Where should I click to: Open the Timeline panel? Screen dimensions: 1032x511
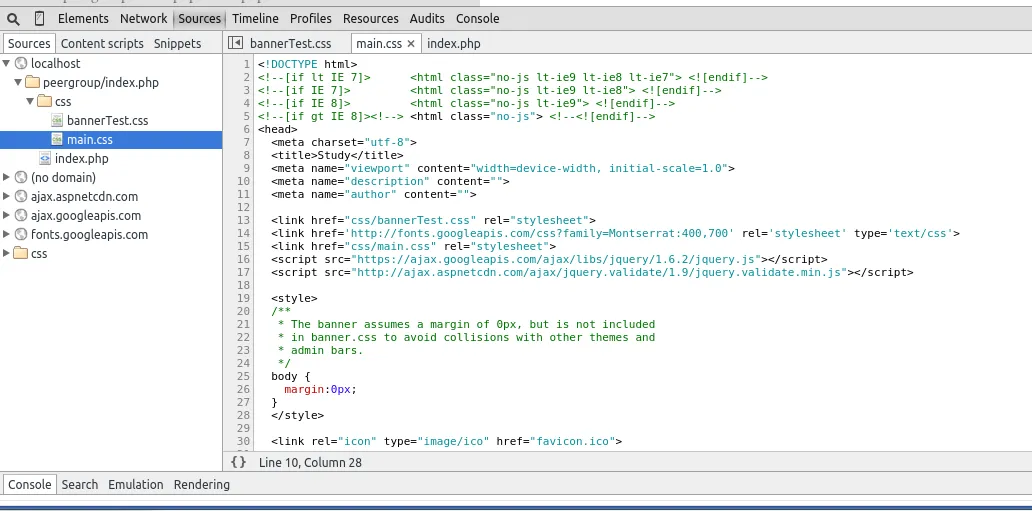coord(255,18)
